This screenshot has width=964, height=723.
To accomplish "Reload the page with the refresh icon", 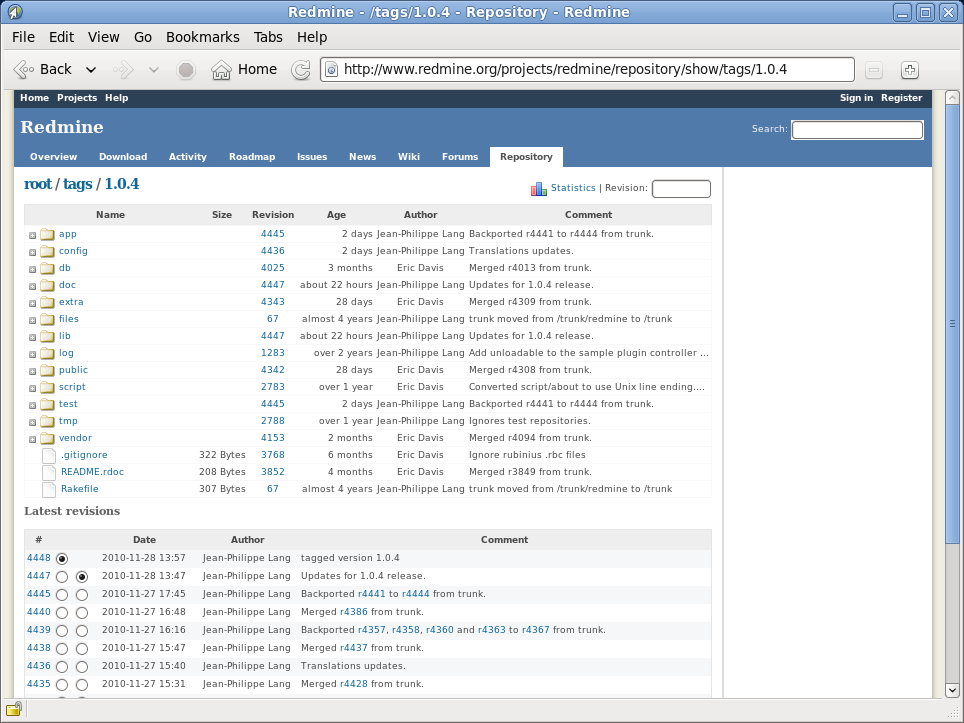I will (301, 69).
